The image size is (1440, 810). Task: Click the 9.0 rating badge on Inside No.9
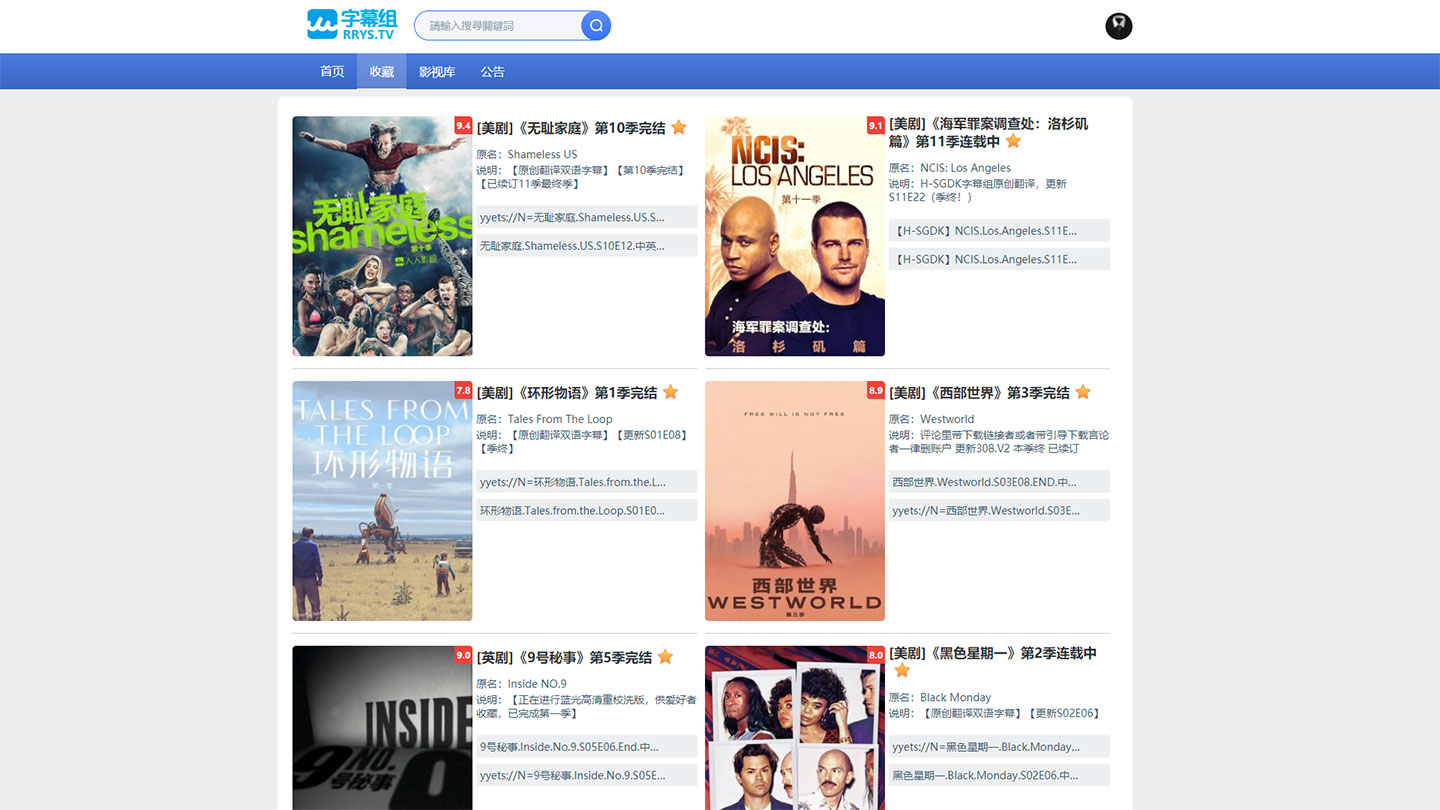(x=463, y=655)
